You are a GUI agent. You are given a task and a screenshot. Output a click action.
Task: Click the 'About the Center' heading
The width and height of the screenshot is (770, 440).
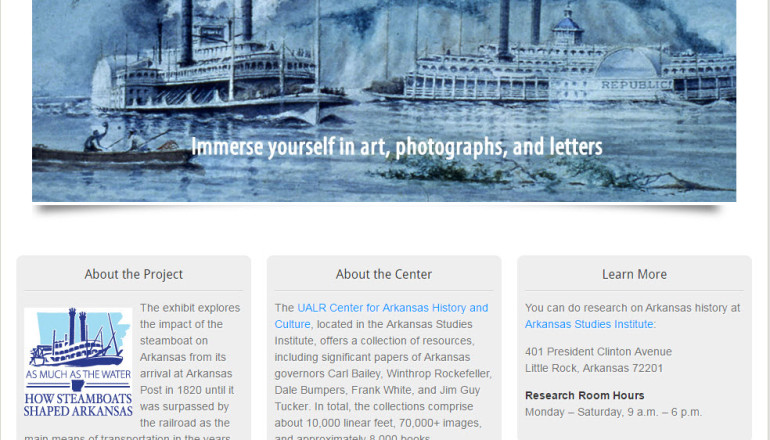tap(384, 274)
